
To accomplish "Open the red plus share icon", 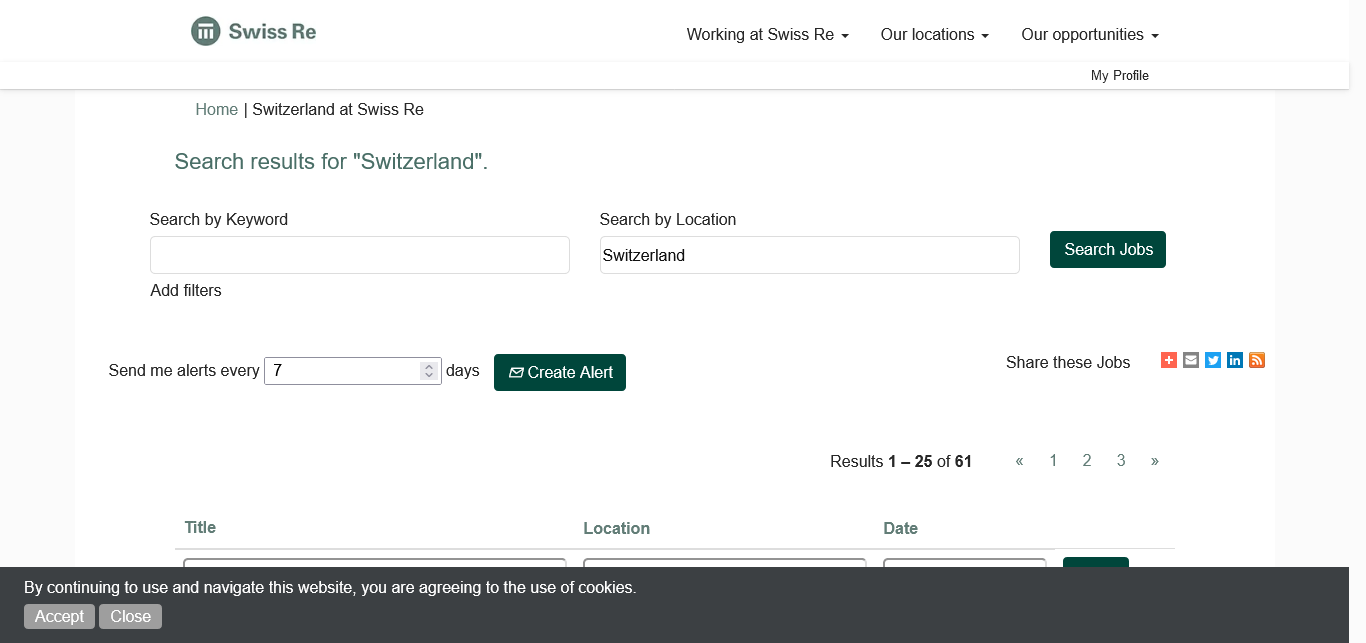I will click(x=1168, y=360).
